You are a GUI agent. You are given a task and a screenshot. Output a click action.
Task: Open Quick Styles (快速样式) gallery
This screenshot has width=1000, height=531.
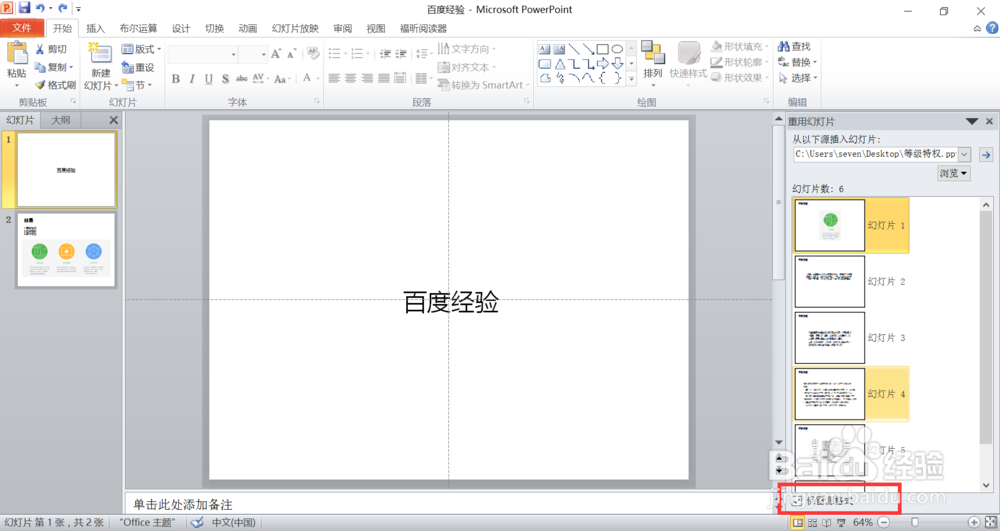click(688, 62)
